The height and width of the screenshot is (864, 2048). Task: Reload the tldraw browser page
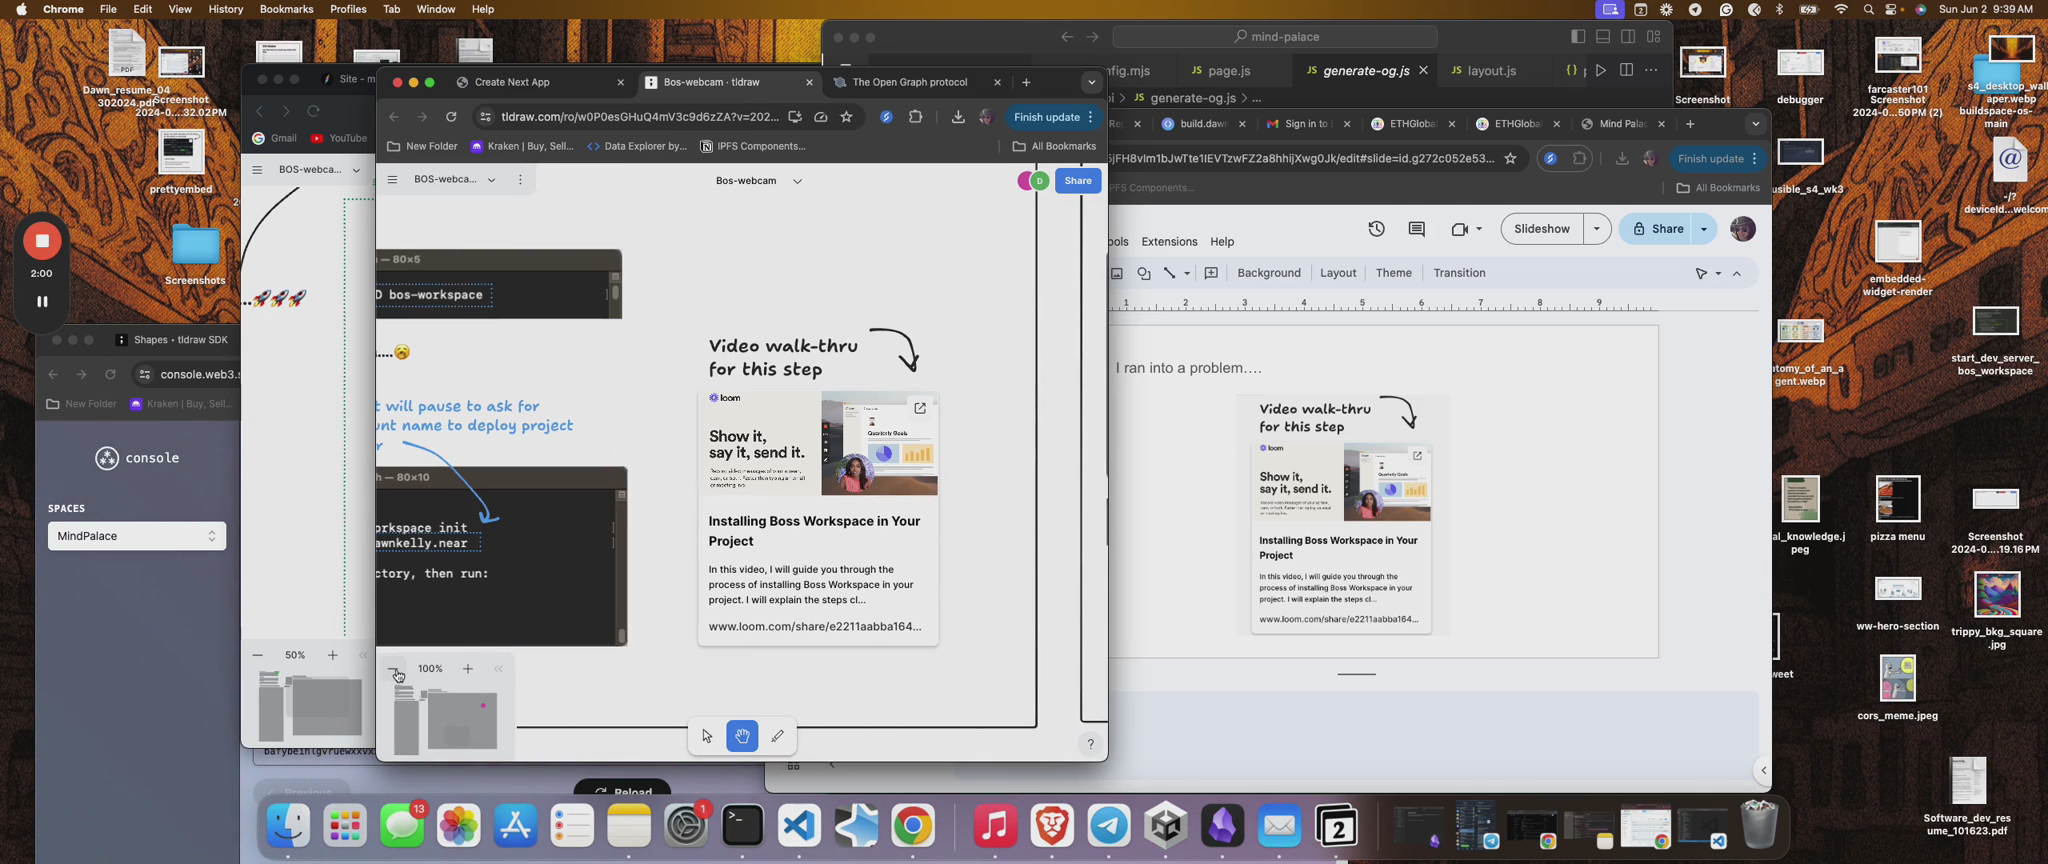451,117
